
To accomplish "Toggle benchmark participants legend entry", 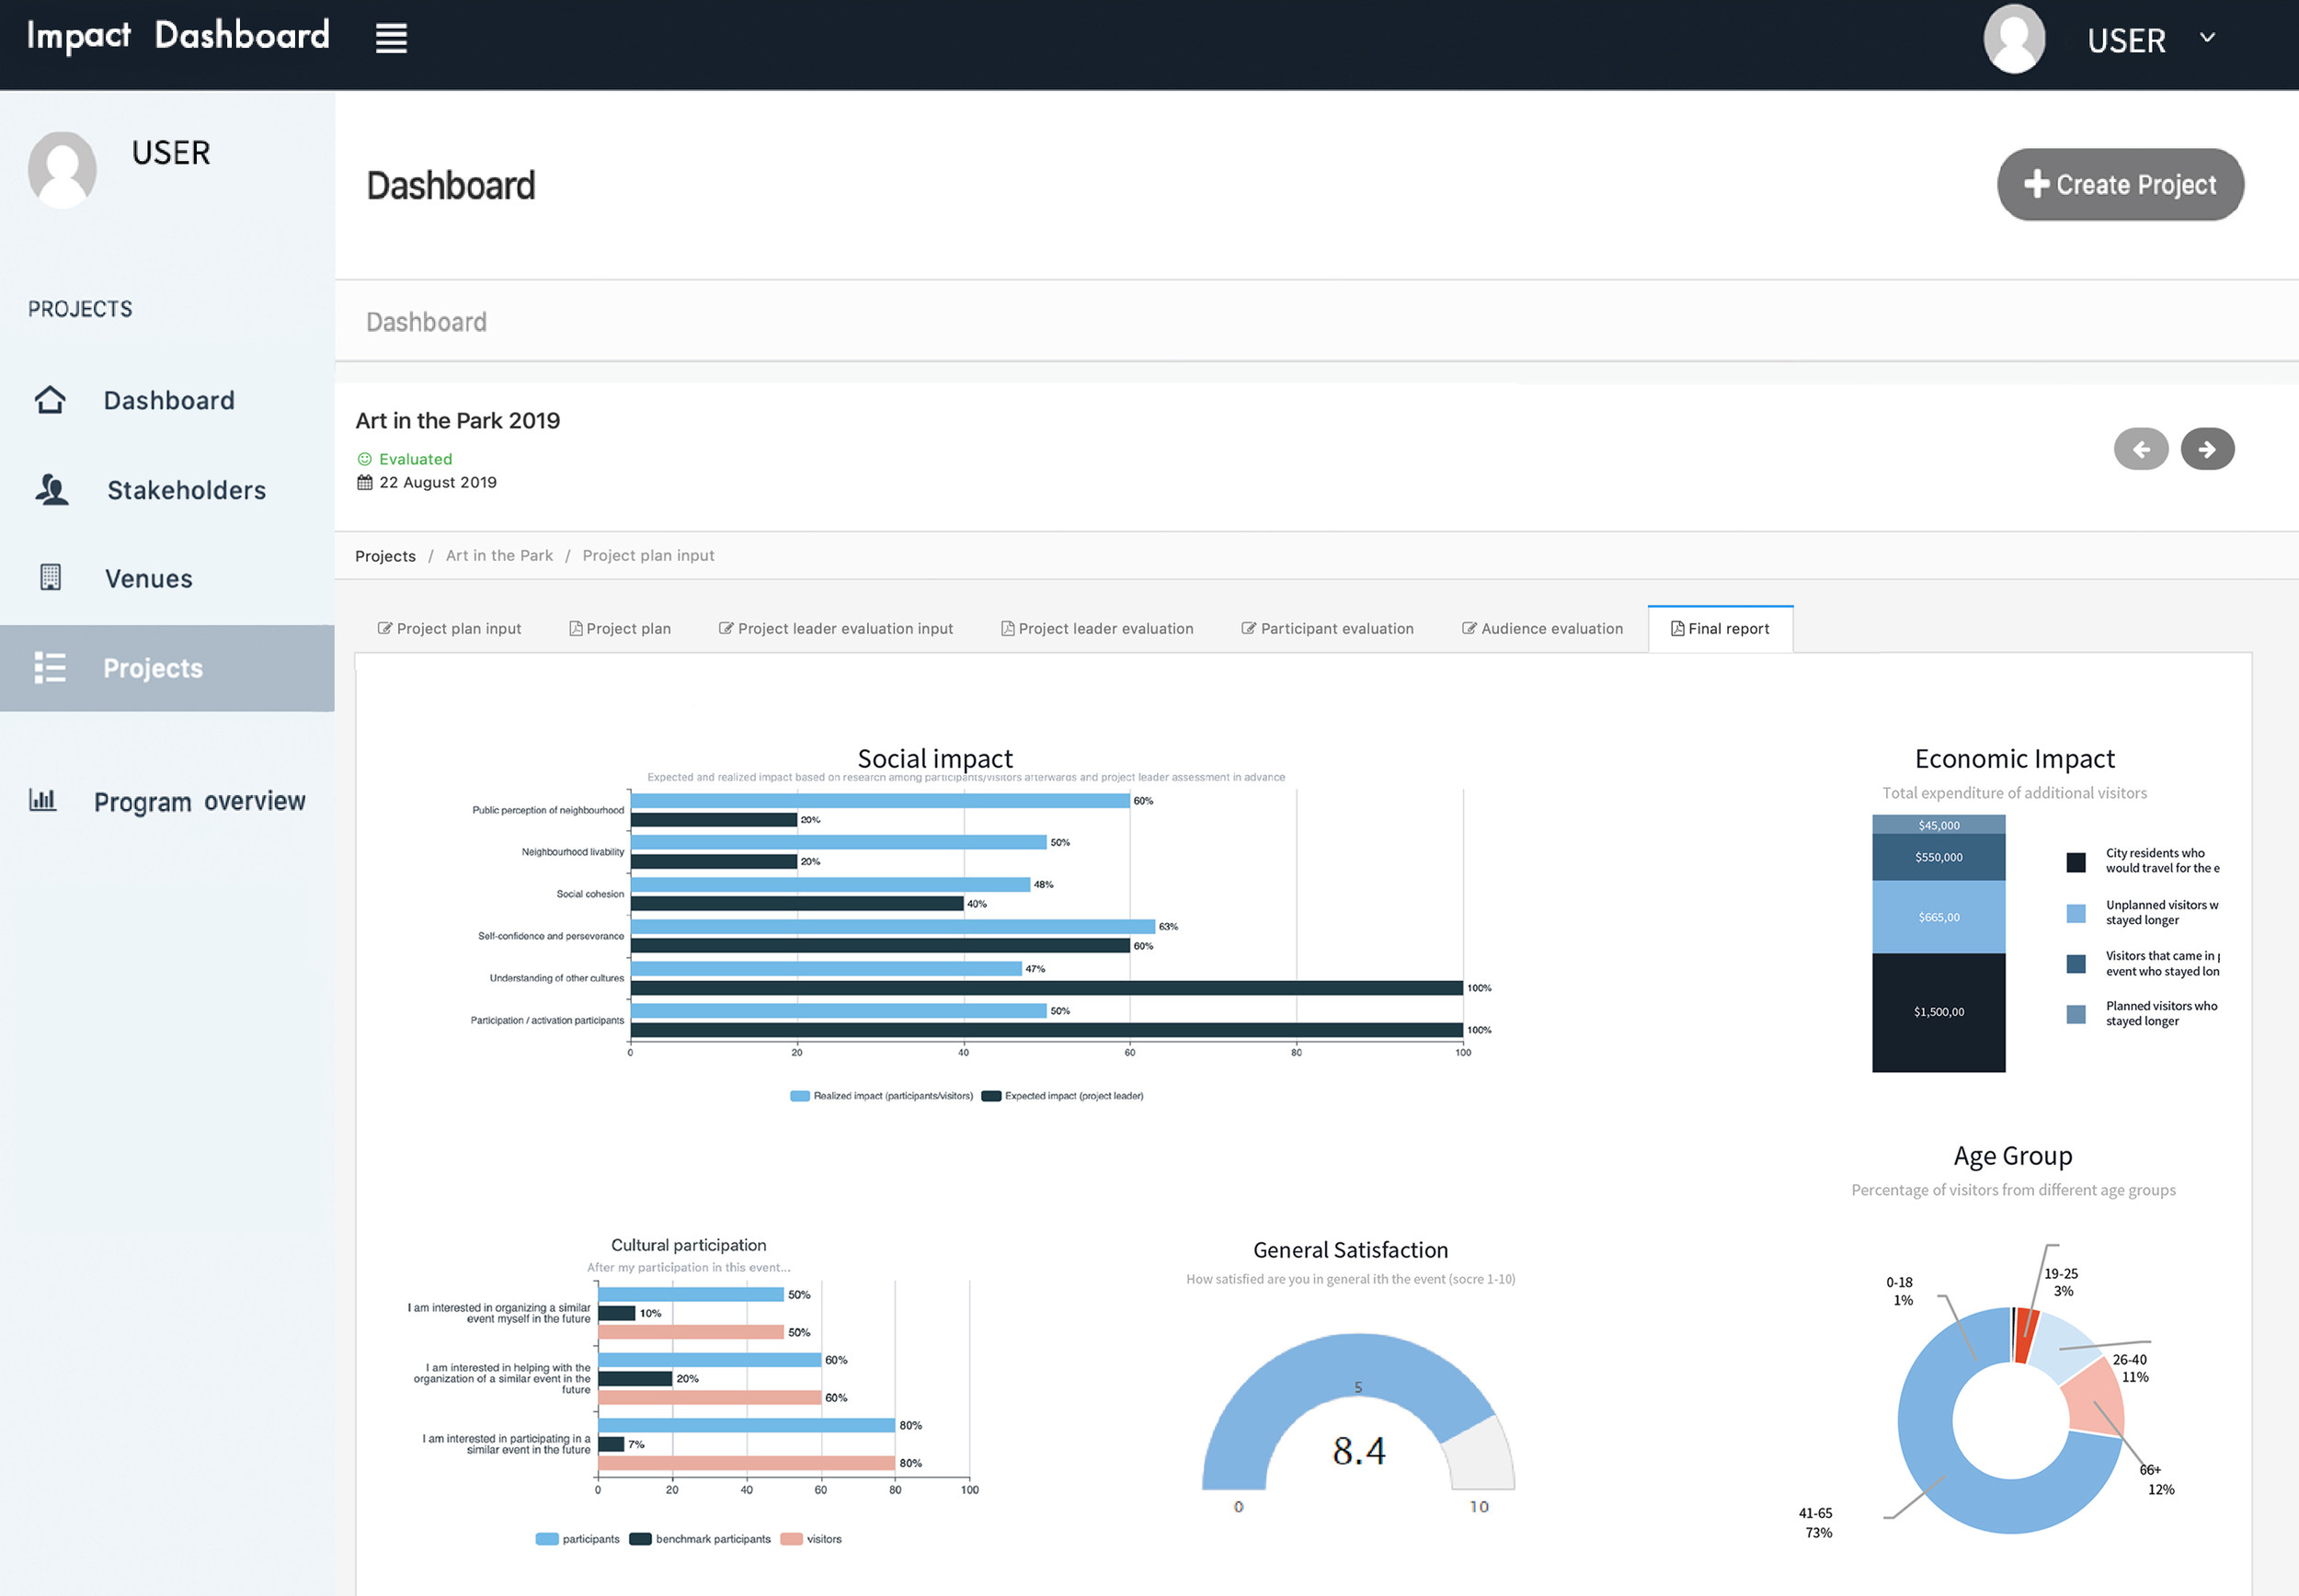I will pyautogui.click(x=700, y=1539).
